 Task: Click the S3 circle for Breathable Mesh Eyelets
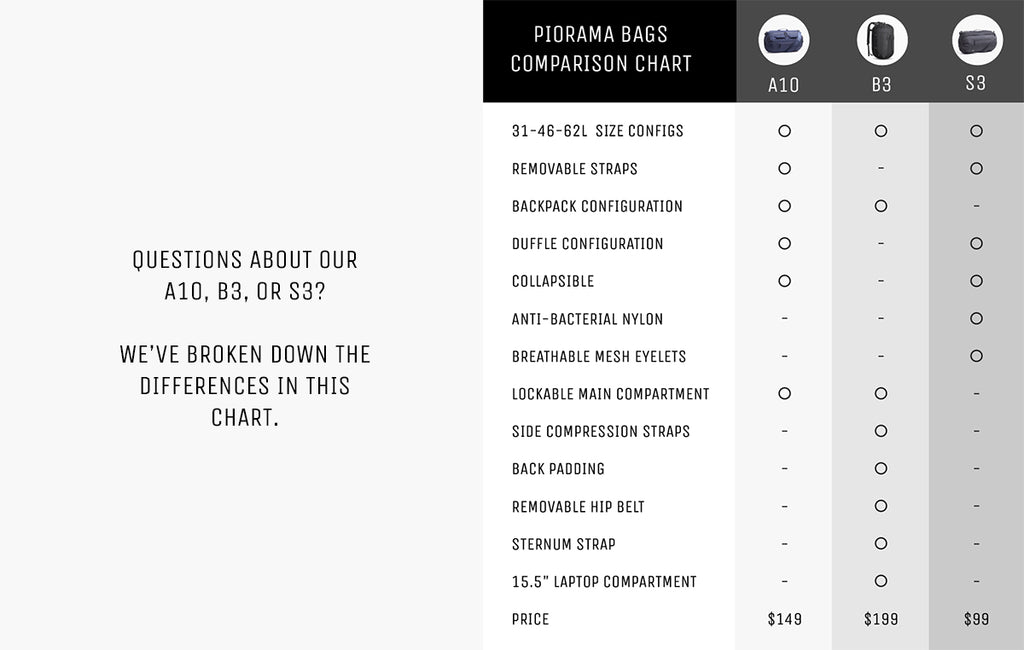click(x=976, y=356)
